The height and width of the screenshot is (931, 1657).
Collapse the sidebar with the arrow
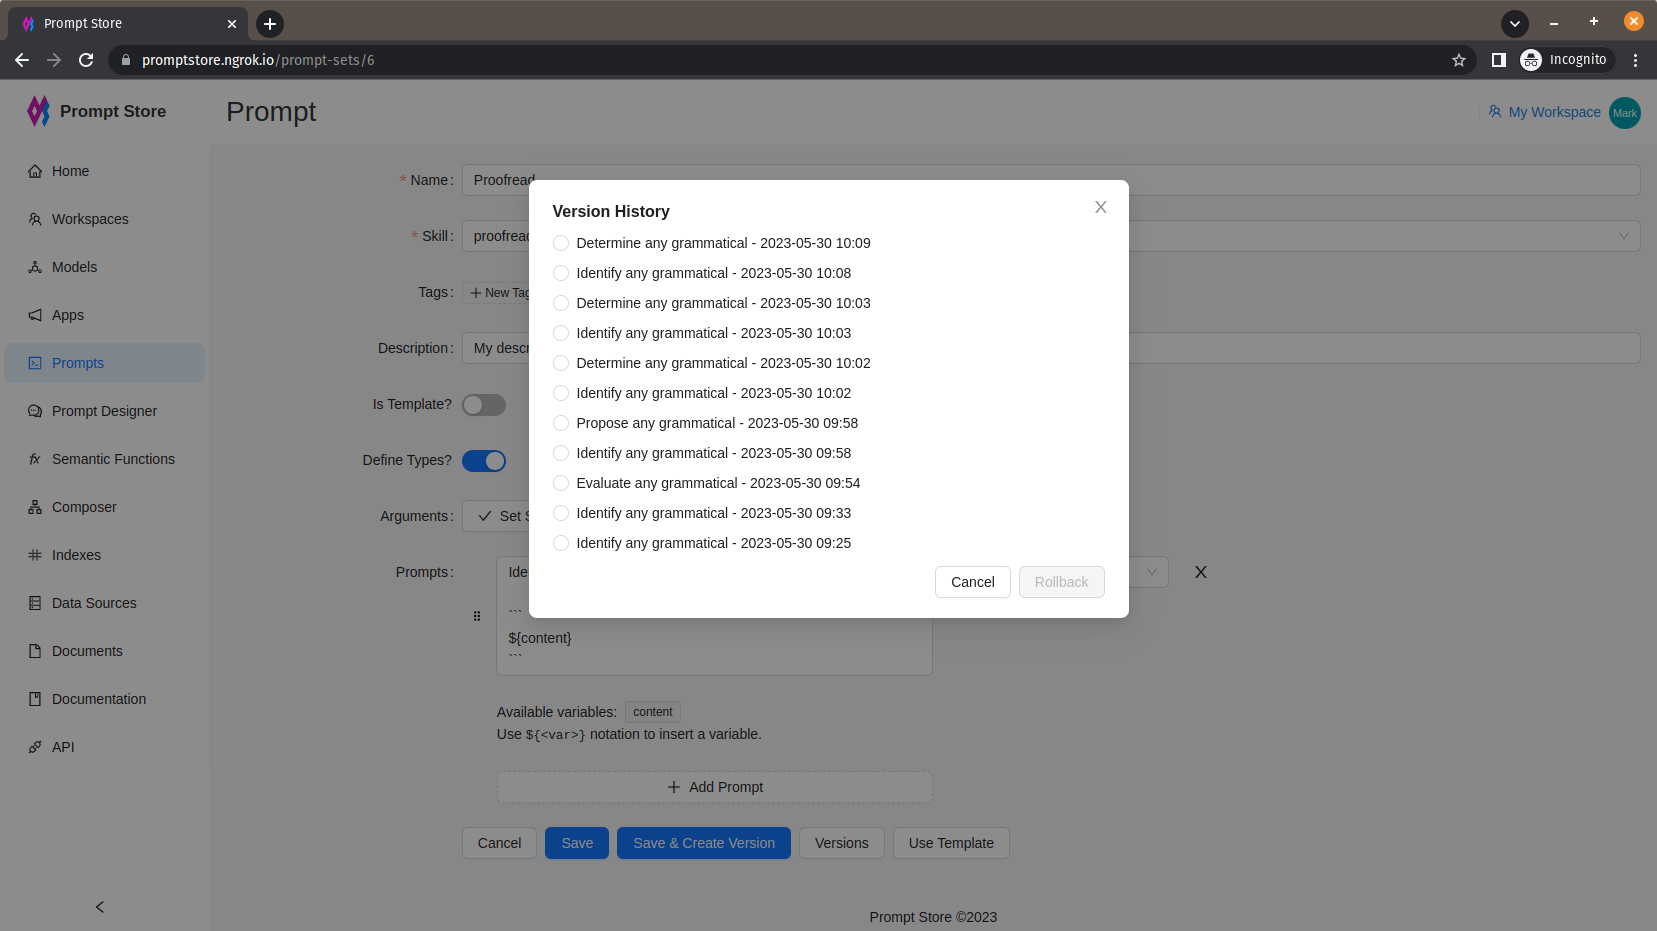tap(99, 907)
